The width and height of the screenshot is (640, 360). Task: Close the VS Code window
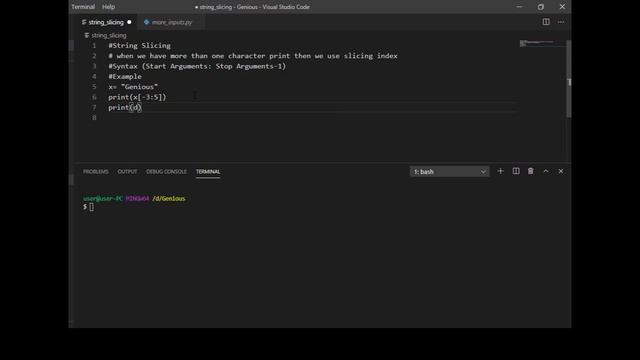tap(562, 7)
